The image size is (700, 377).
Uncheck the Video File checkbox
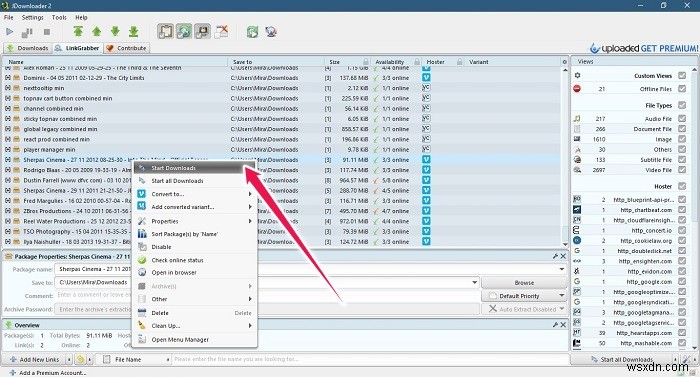tap(682, 170)
